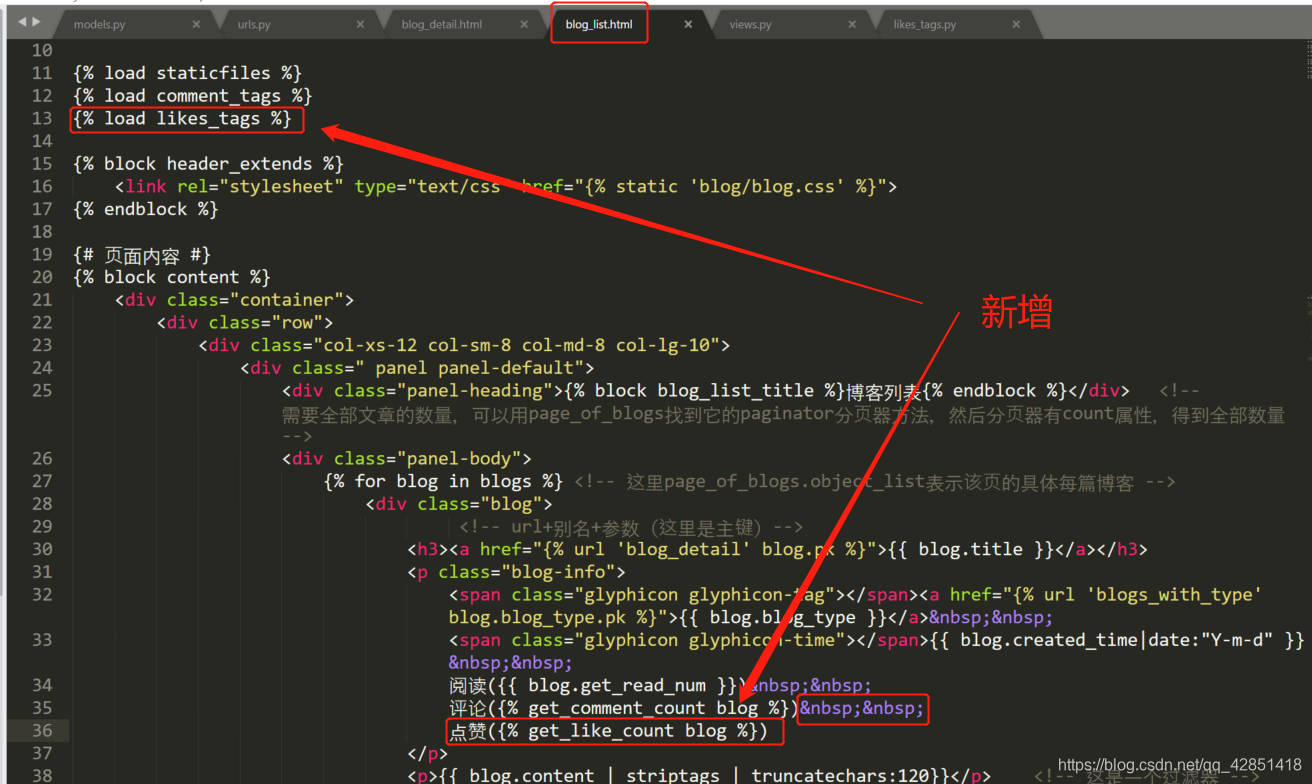Select the blog_list.html tab
Viewport: 1312px width, 784px height.
[598, 24]
